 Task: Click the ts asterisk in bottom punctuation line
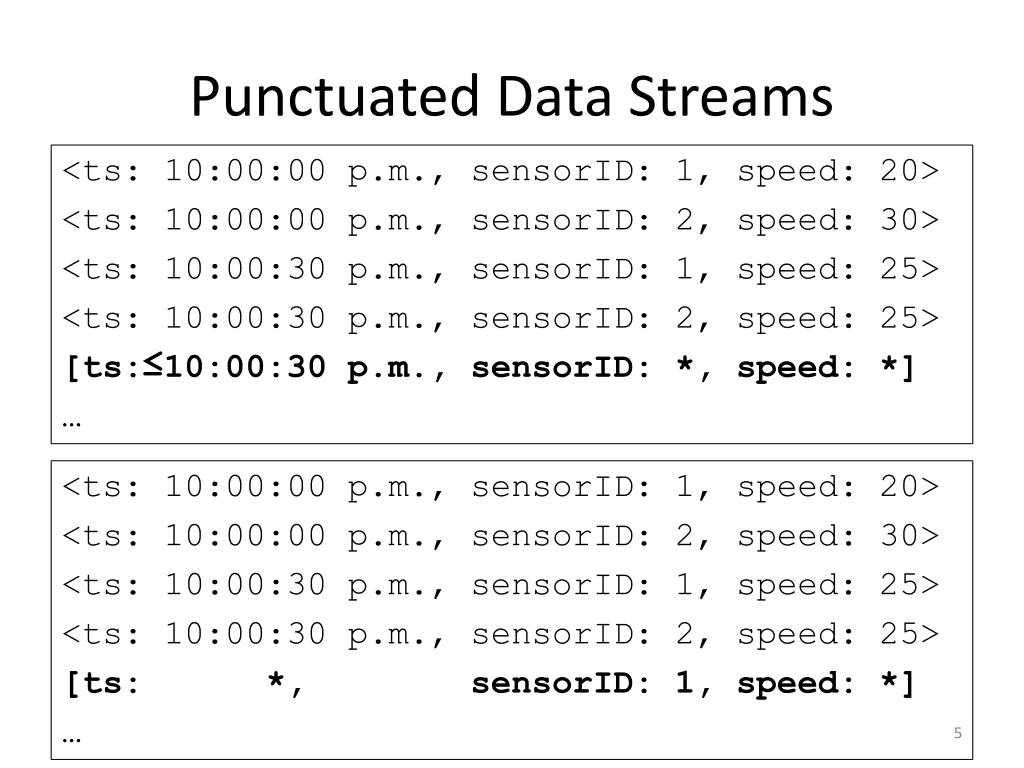tap(276, 680)
